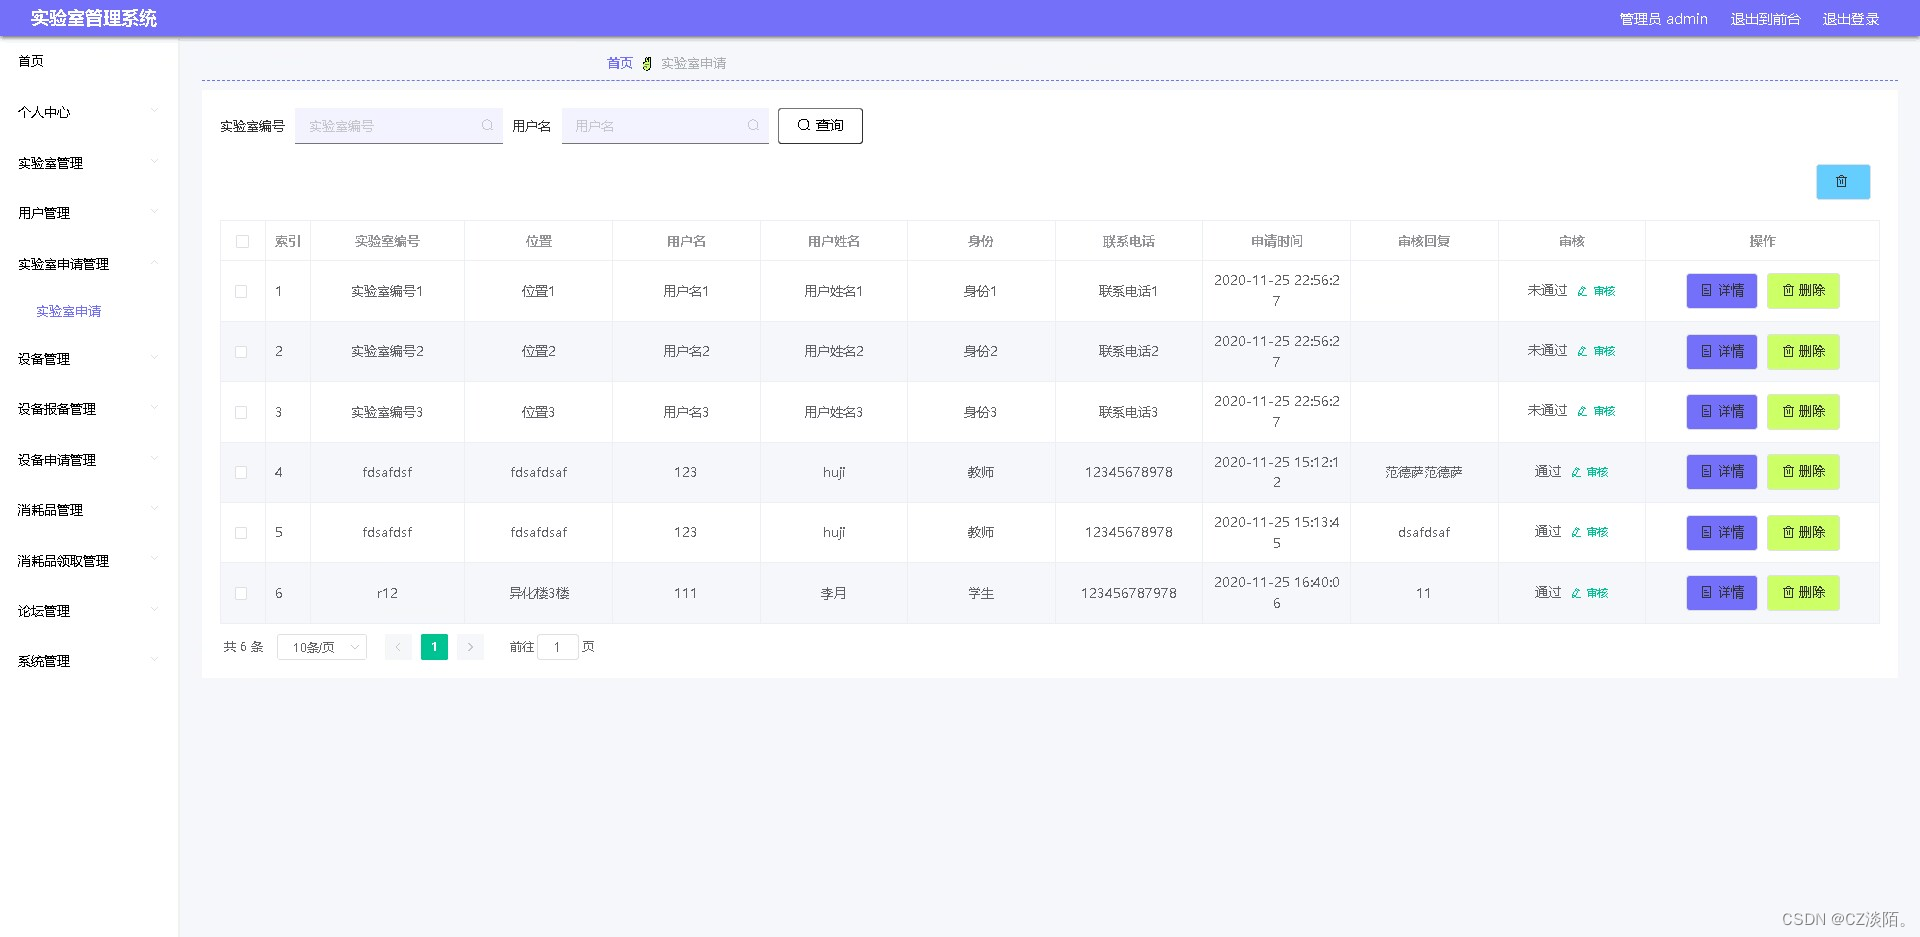Click 详情 button for row 实验室编号1

(1721, 291)
